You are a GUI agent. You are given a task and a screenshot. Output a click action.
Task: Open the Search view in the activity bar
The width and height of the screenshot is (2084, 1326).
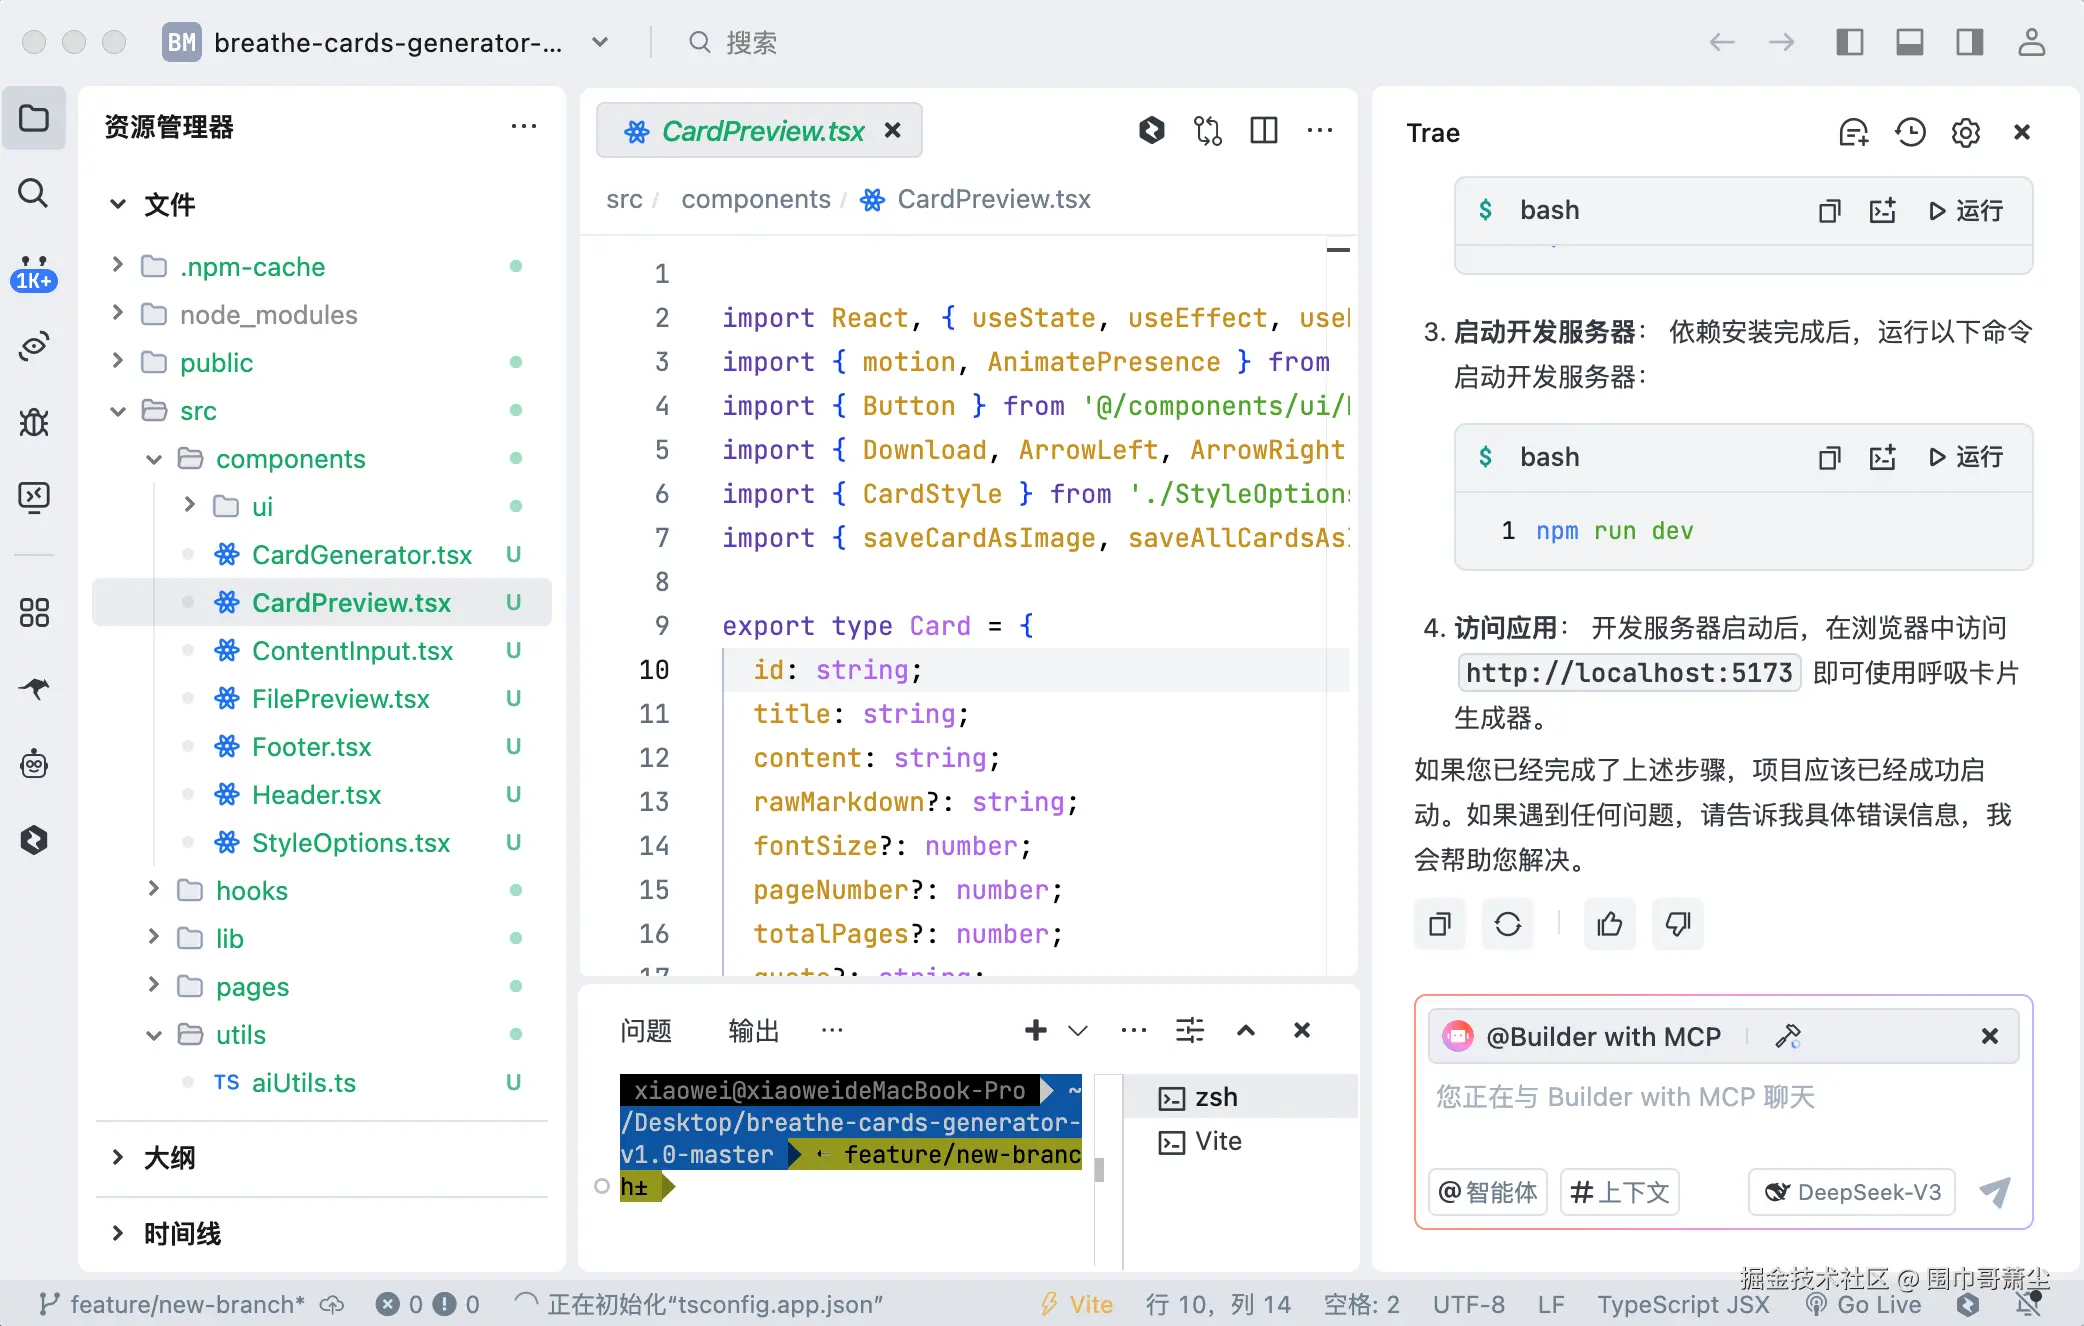(x=34, y=193)
